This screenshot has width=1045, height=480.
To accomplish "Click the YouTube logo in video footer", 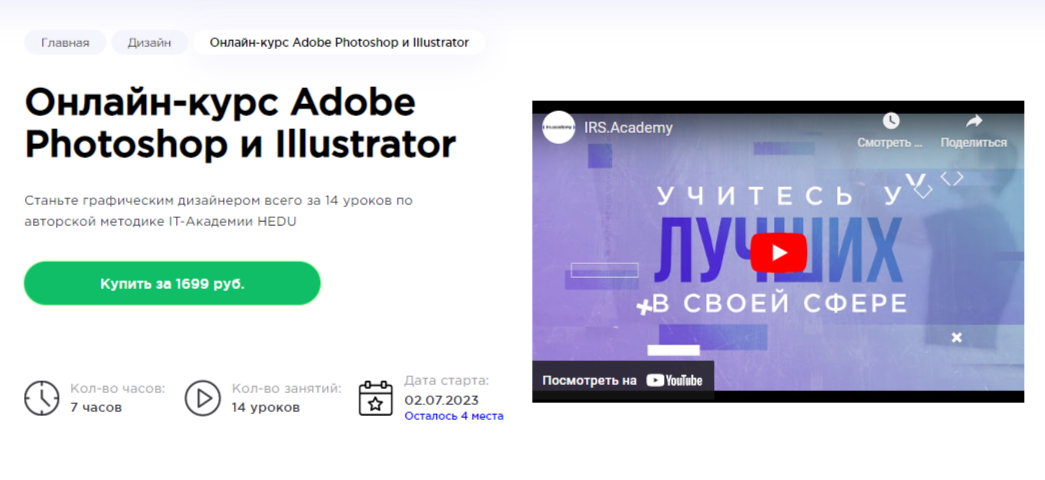I will point(674,381).
